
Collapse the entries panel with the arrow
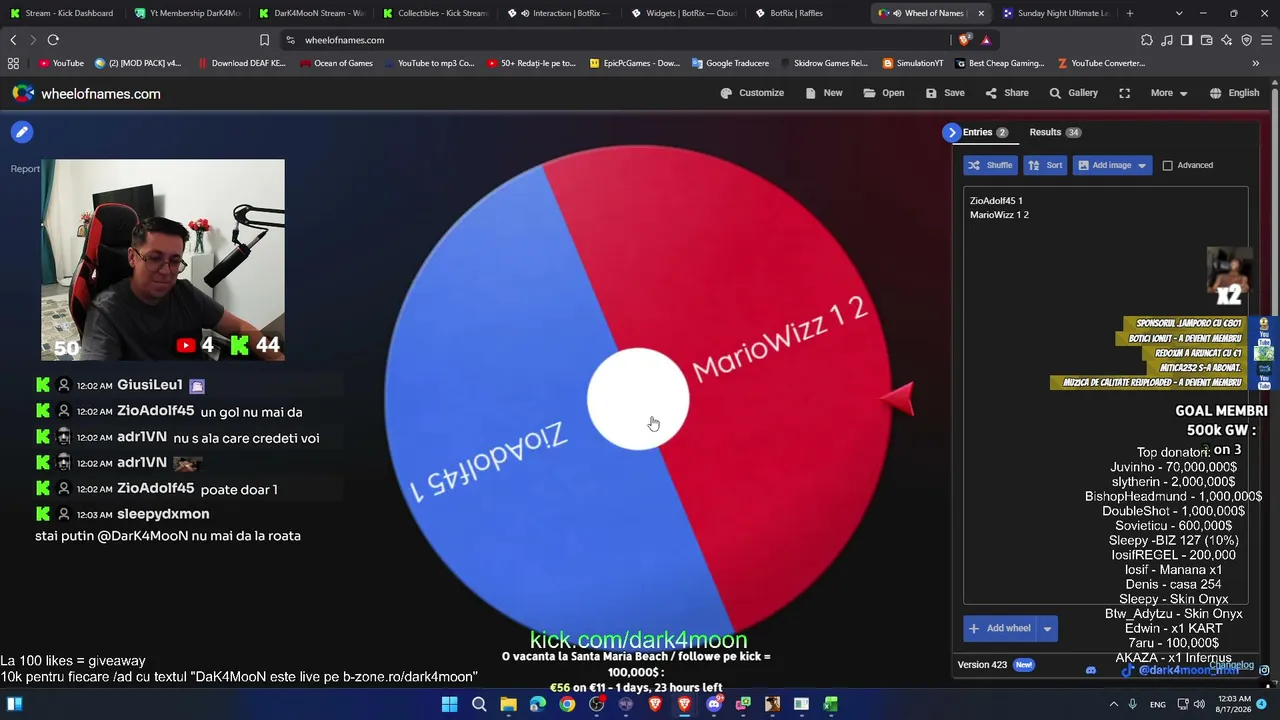click(952, 132)
